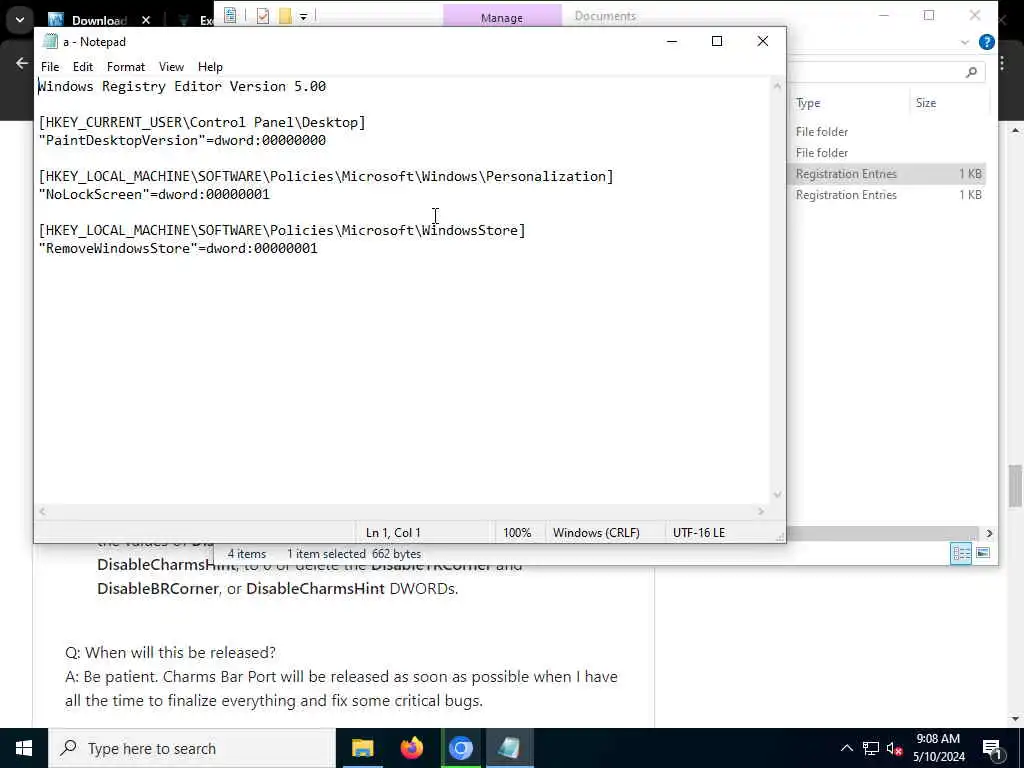Image resolution: width=1024 pixels, height=768 pixels.
Task: Click the Properties icon in Explorer quick access toolbar
Action: (x=230, y=16)
